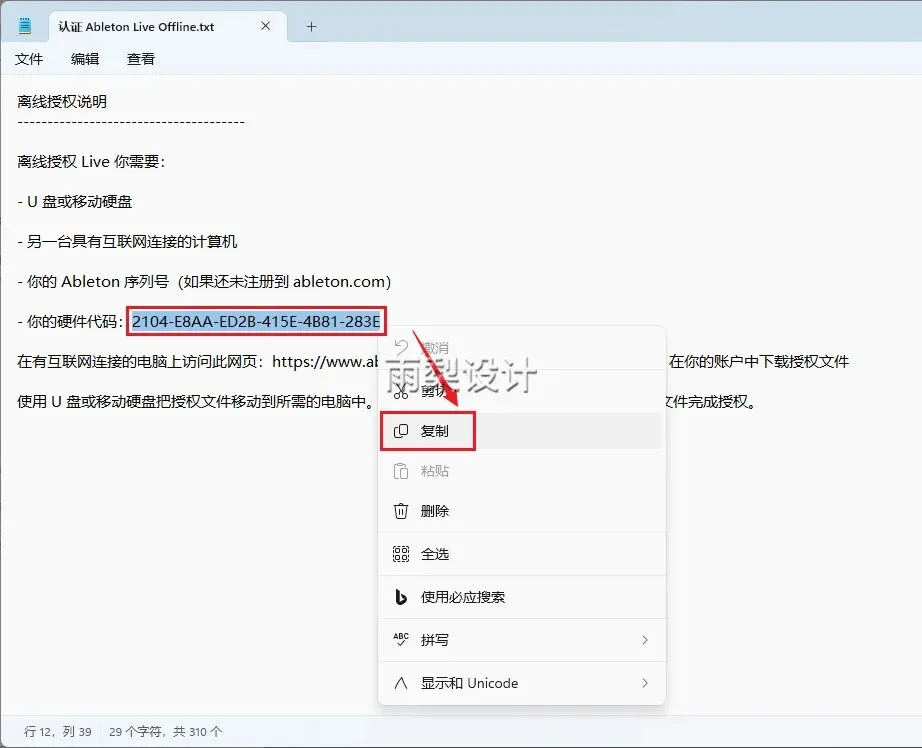Click the line containing ableton.com
The height and width of the screenshot is (748, 922).
click(x=204, y=282)
